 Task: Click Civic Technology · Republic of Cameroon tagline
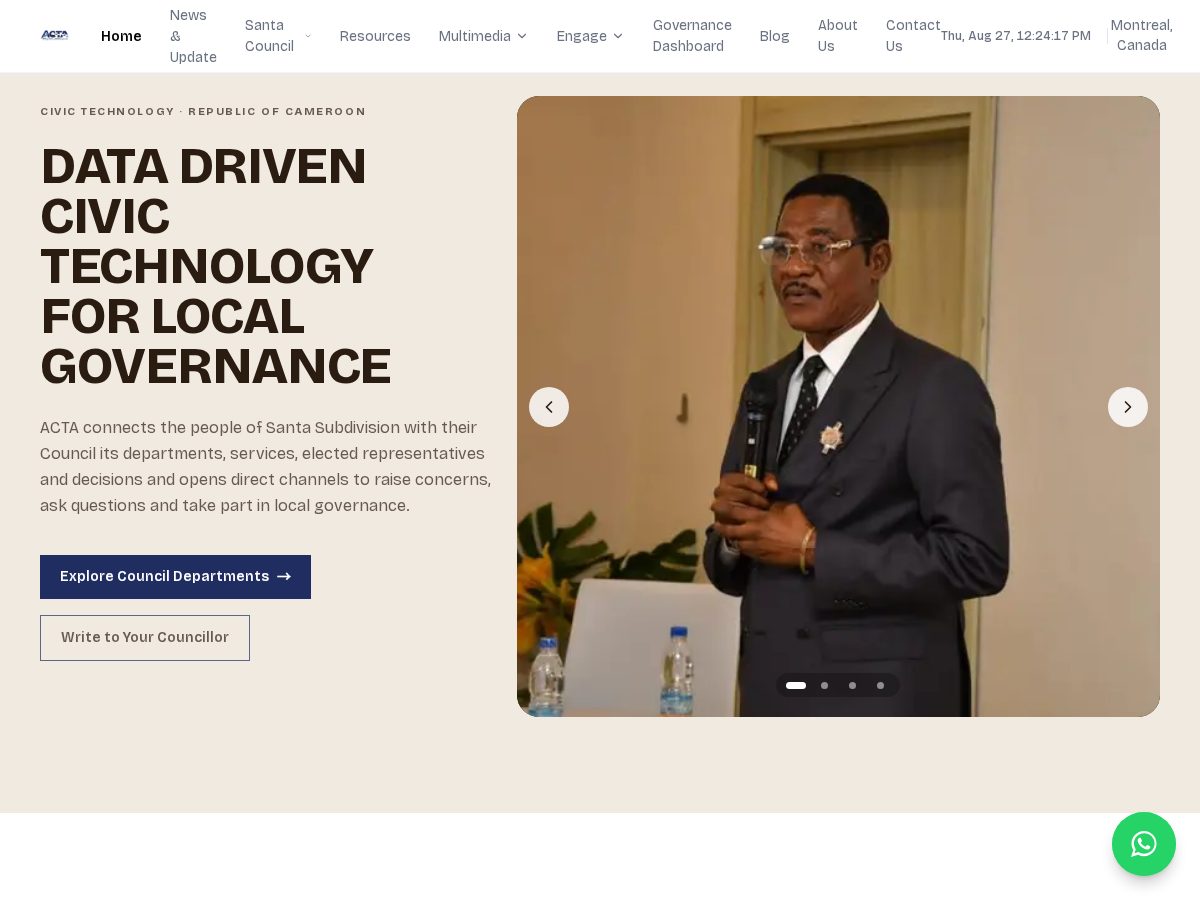click(203, 111)
